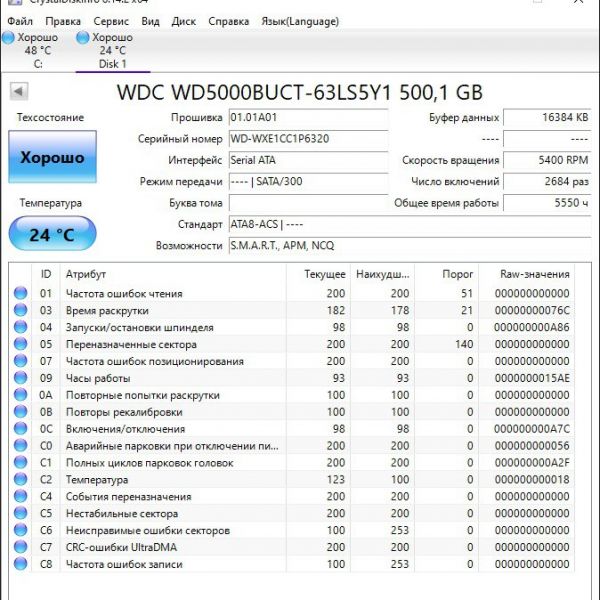Click status icon for attribute 04 spindle starts
The width and height of the screenshot is (600, 600).
click(x=21, y=327)
